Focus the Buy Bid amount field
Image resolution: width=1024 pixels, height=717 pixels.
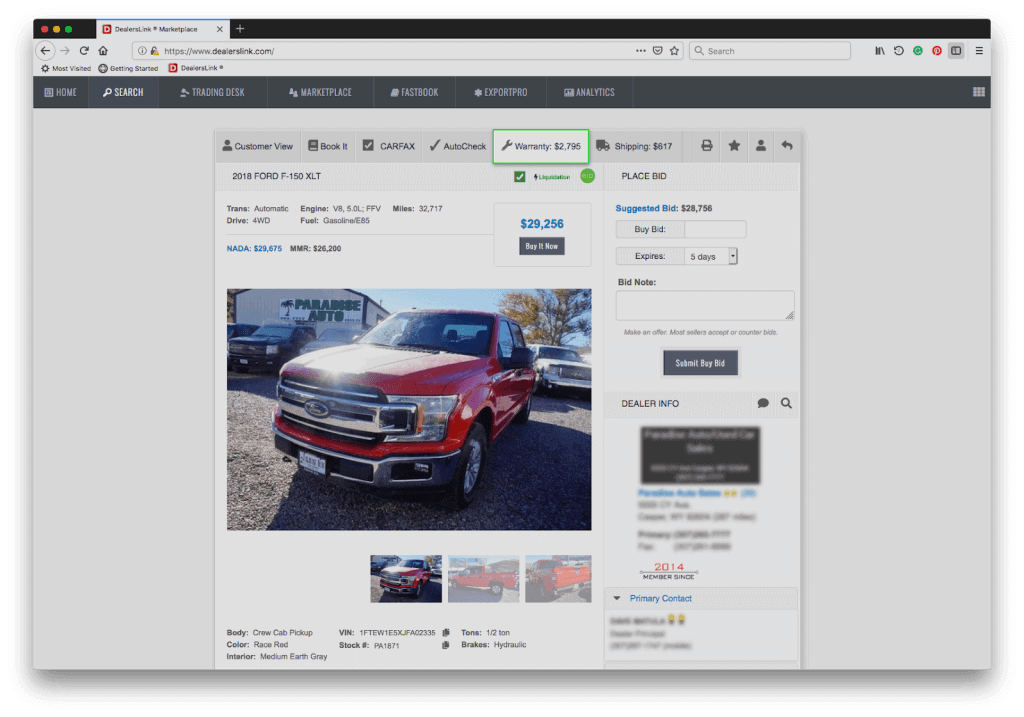pos(715,229)
